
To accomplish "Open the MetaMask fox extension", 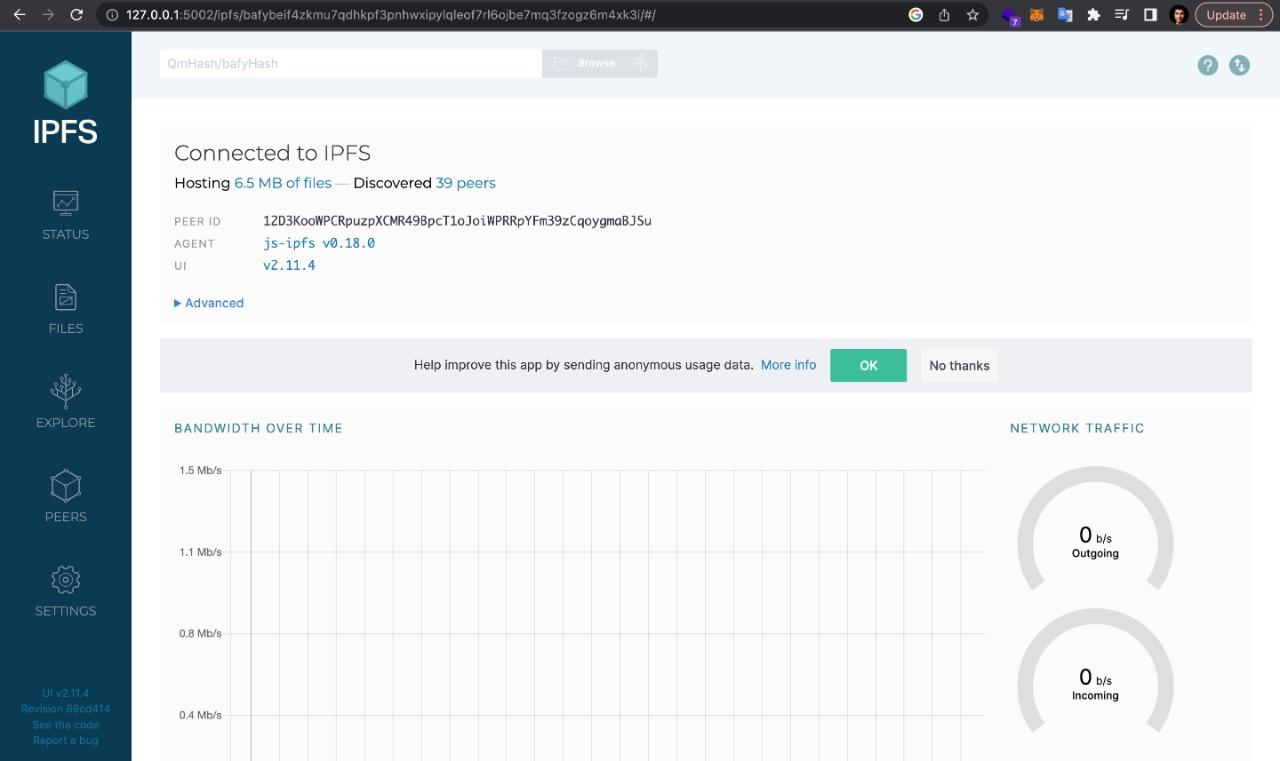I will pos(1037,15).
